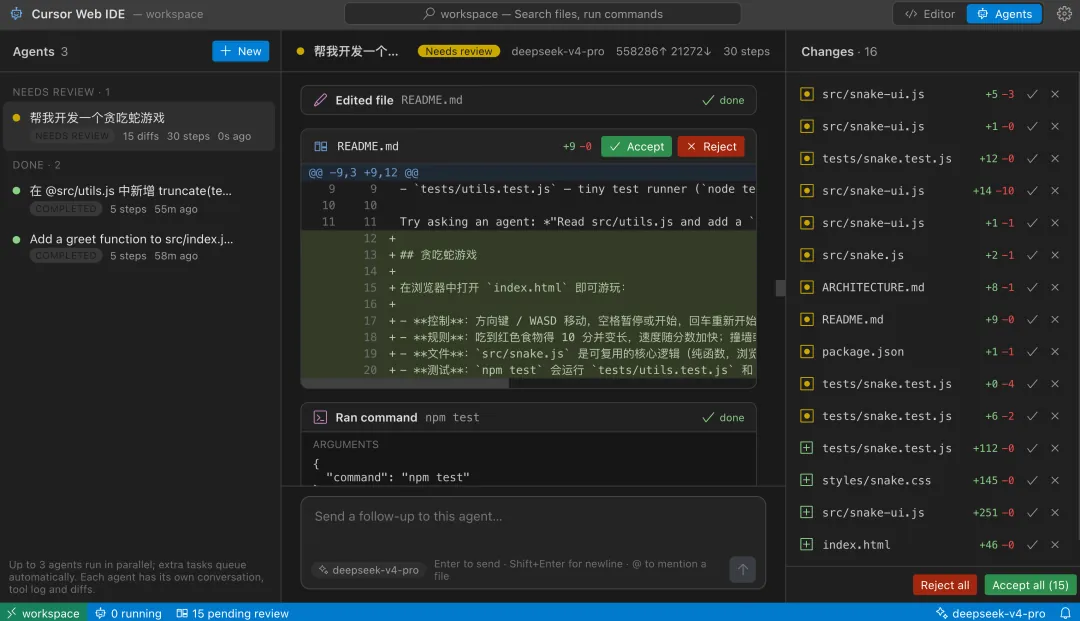Screen dimensions: 1080x621
Task: Reject src/snake-ui.js +14 −10 change
Action: [1055, 191]
